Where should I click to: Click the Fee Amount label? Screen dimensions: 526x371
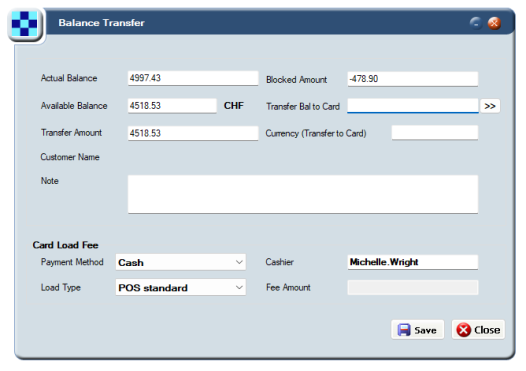(x=288, y=287)
